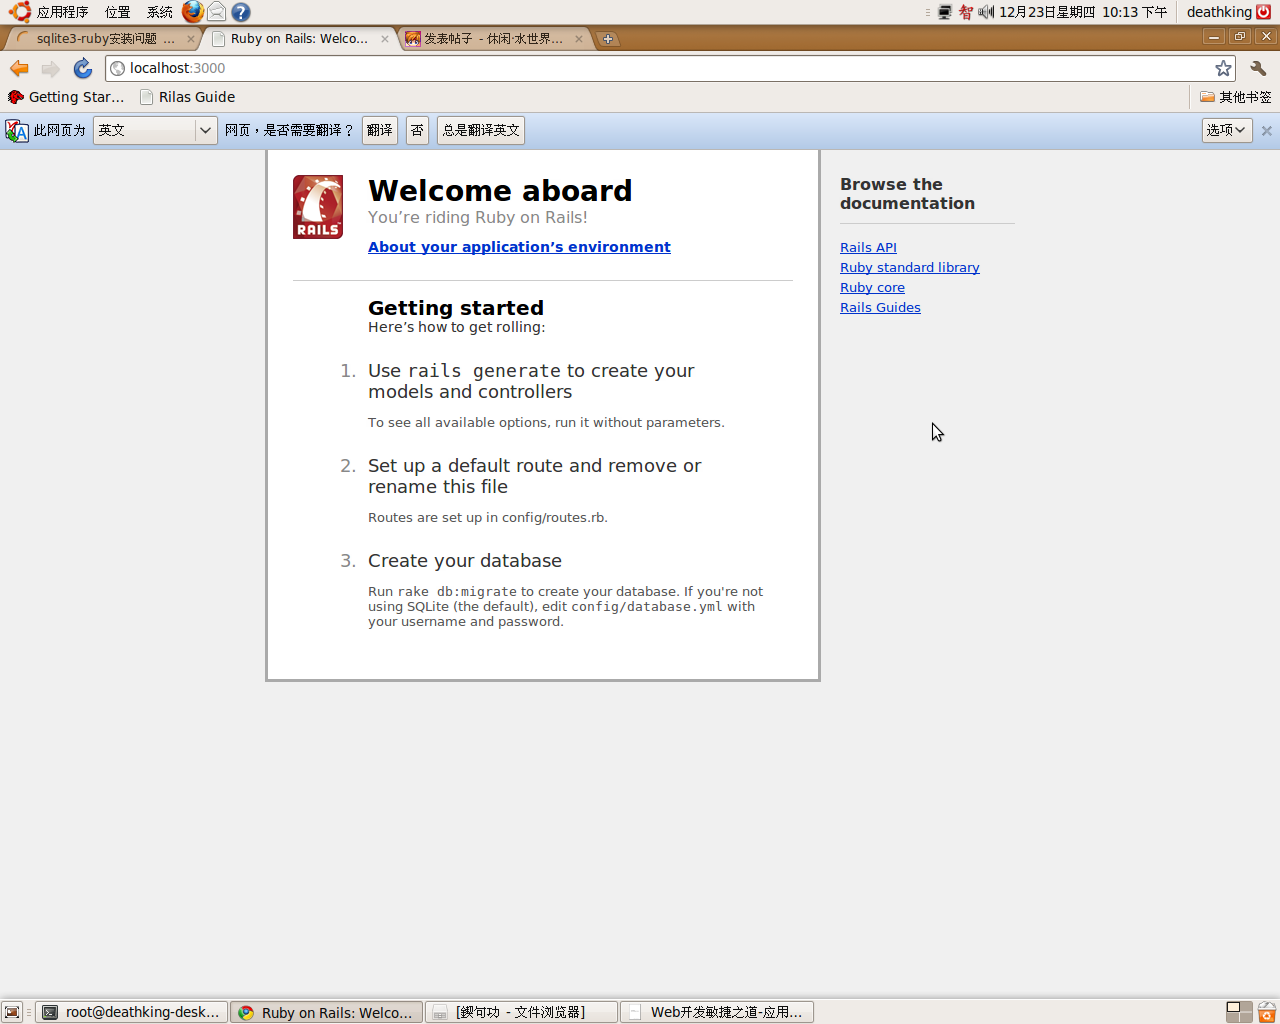Click 总是翻译英文 always translate button
This screenshot has width=1280, height=1024.
[x=481, y=131]
